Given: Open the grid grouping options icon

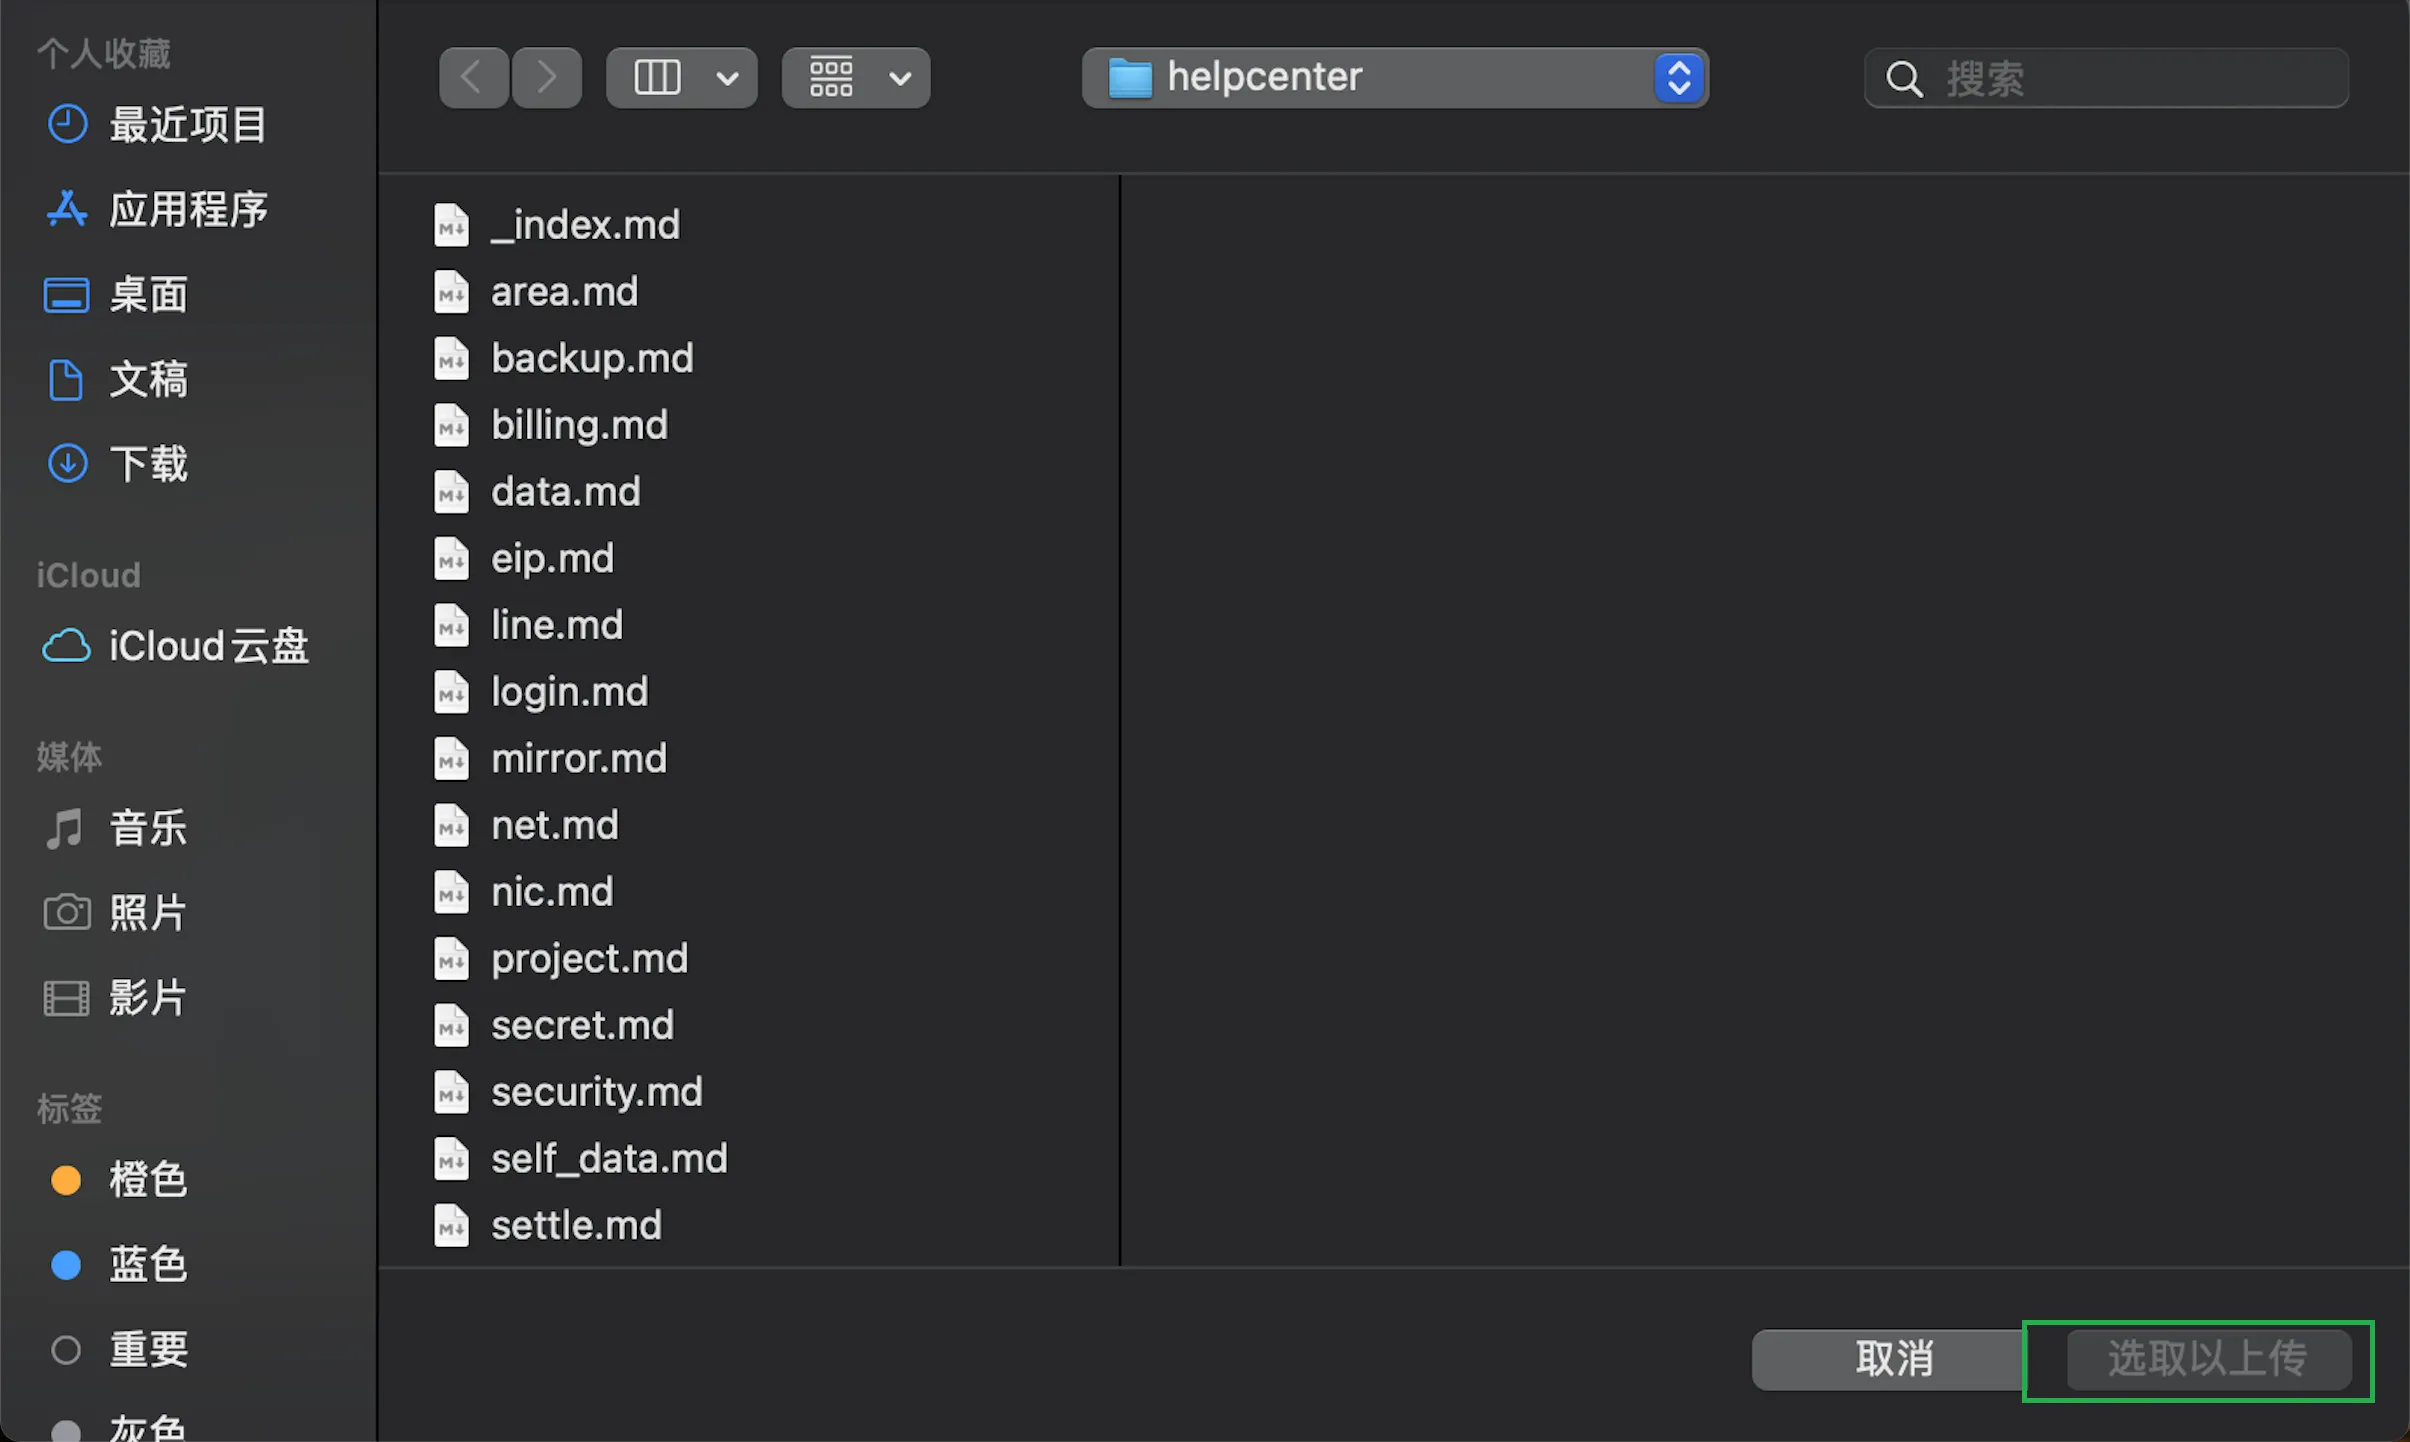Looking at the screenshot, I should 831,77.
